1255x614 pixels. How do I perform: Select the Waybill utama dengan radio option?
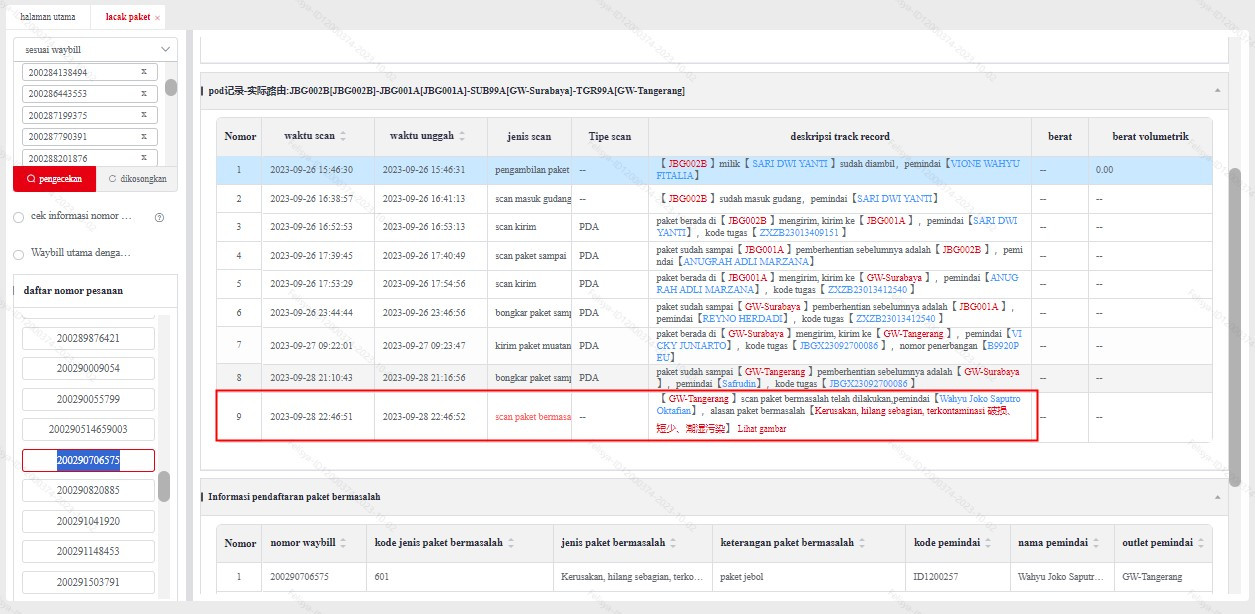click(19, 254)
